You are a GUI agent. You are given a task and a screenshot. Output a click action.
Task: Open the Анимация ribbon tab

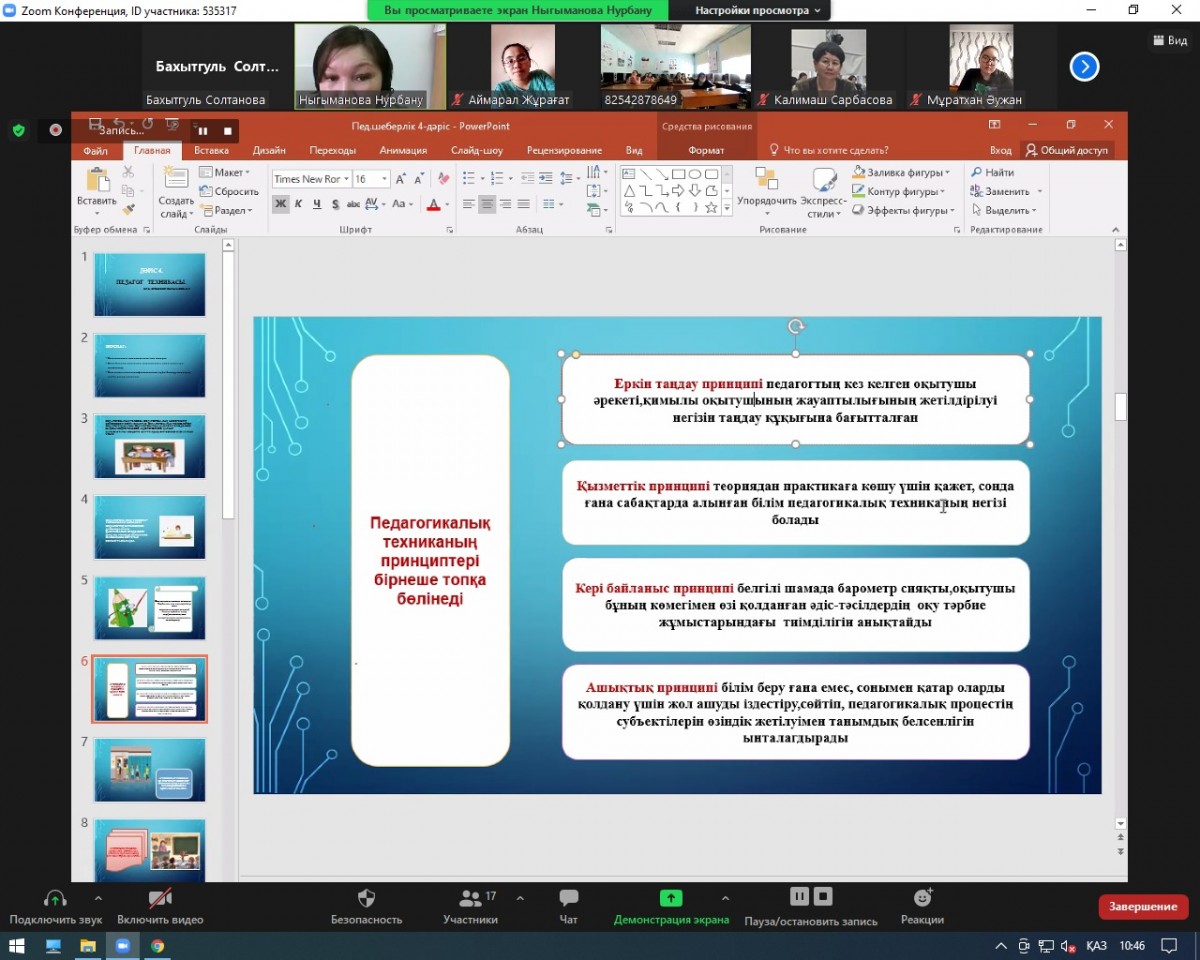click(403, 150)
